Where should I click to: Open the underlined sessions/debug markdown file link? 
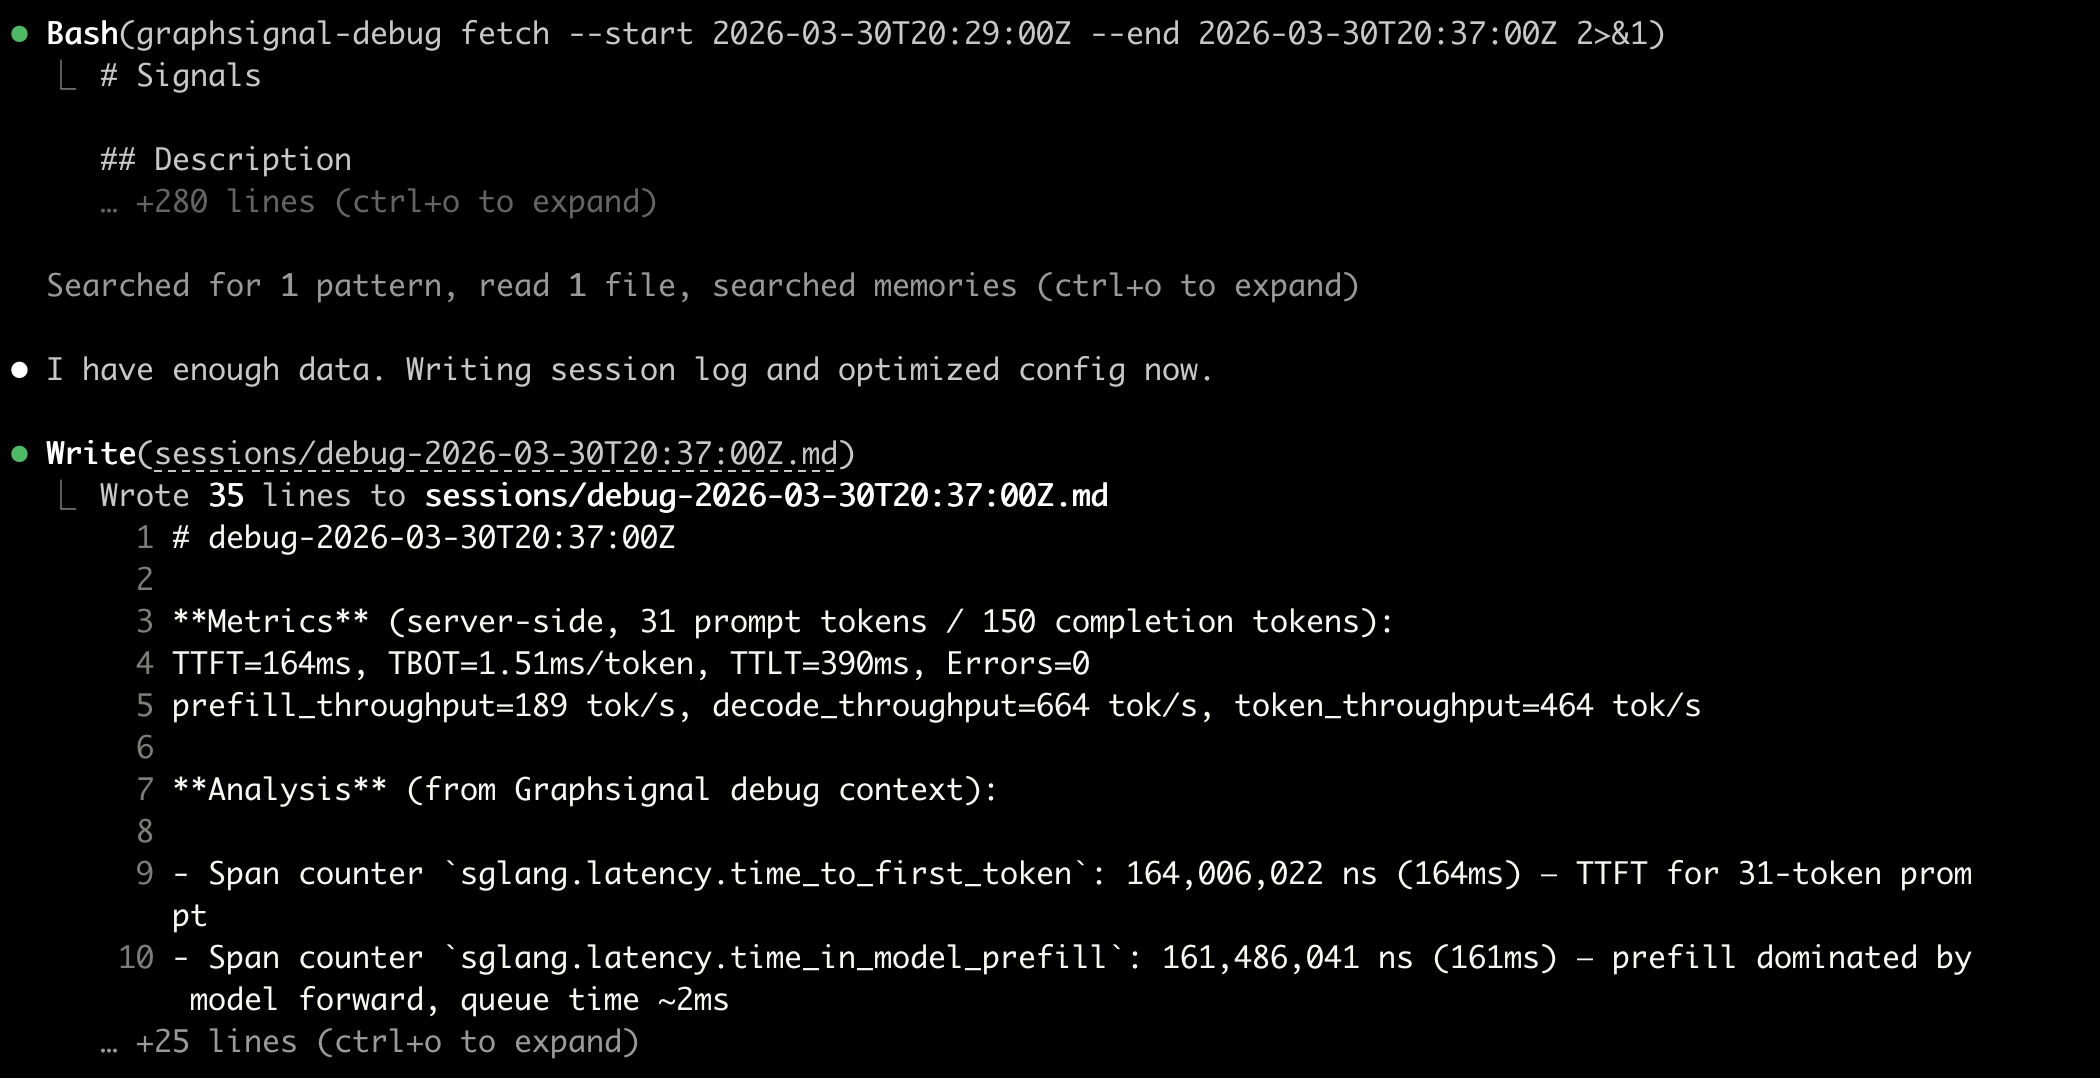point(496,454)
